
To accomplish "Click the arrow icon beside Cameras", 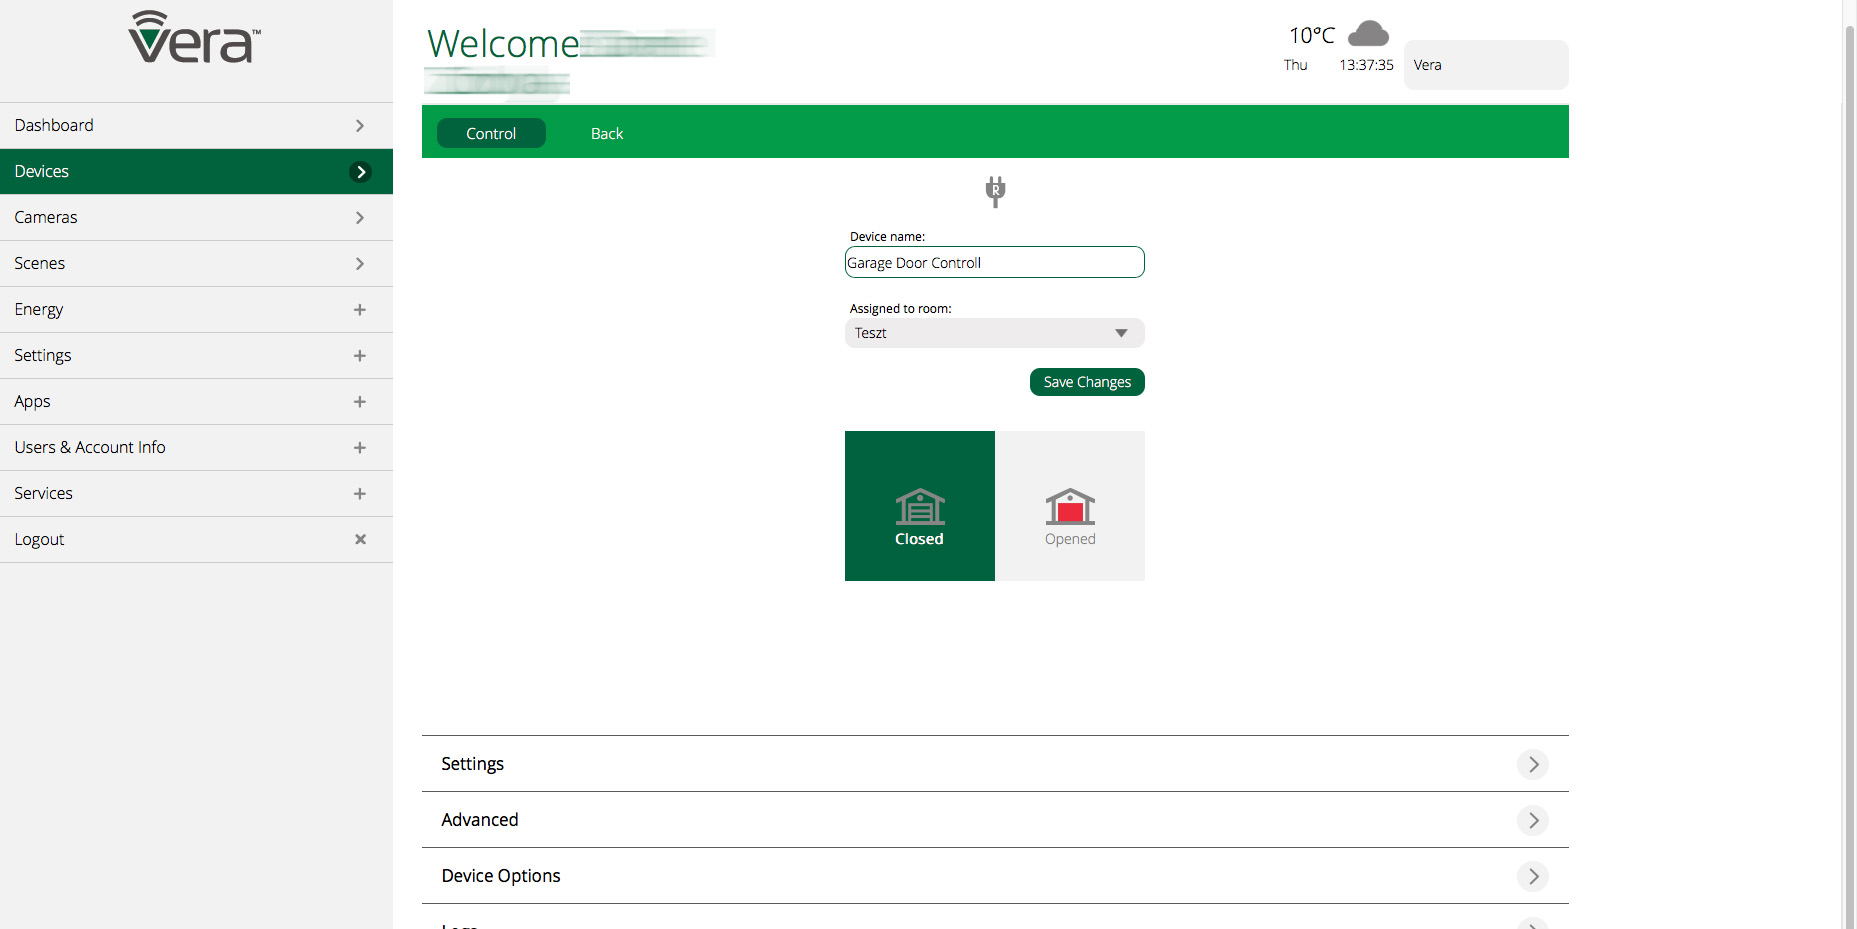I will tap(360, 218).
